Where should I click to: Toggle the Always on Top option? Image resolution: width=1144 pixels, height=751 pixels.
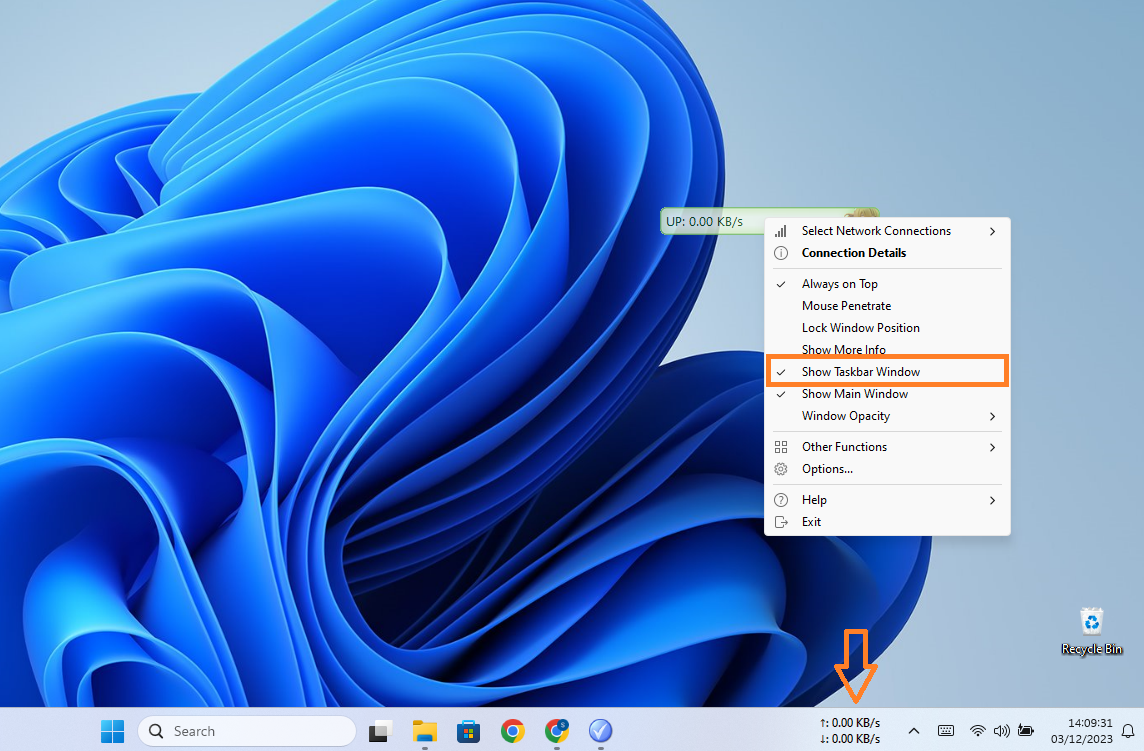coord(839,284)
